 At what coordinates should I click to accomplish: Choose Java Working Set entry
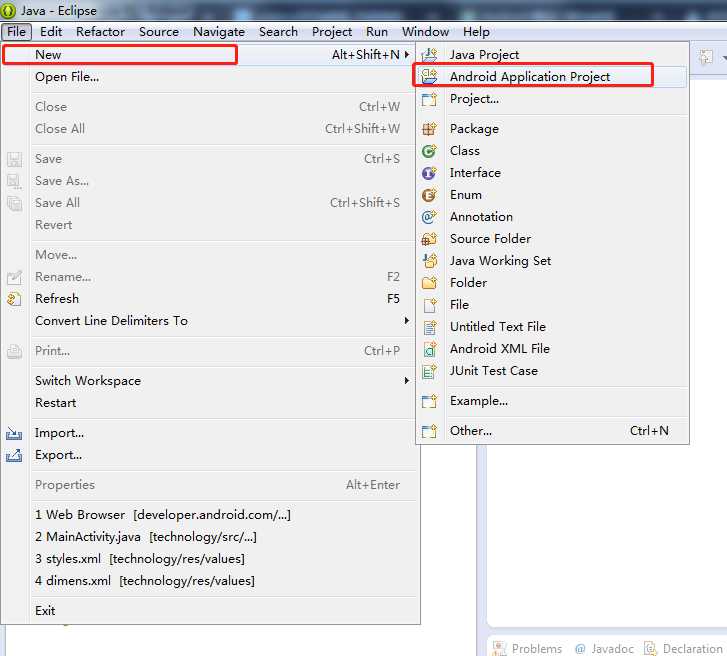pyautogui.click(x=552, y=261)
